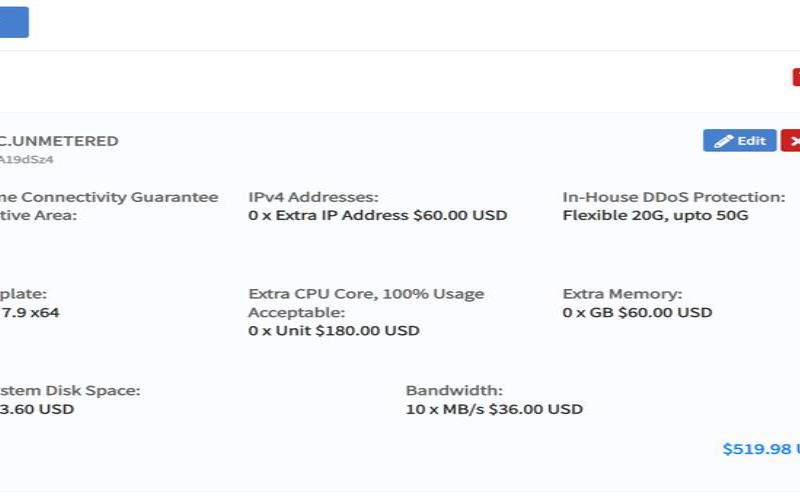The height and width of the screenshot is (500, 800).
Task: Select the 10 x MB/s $36.00 USD line
Action: [x=494, y=409]
